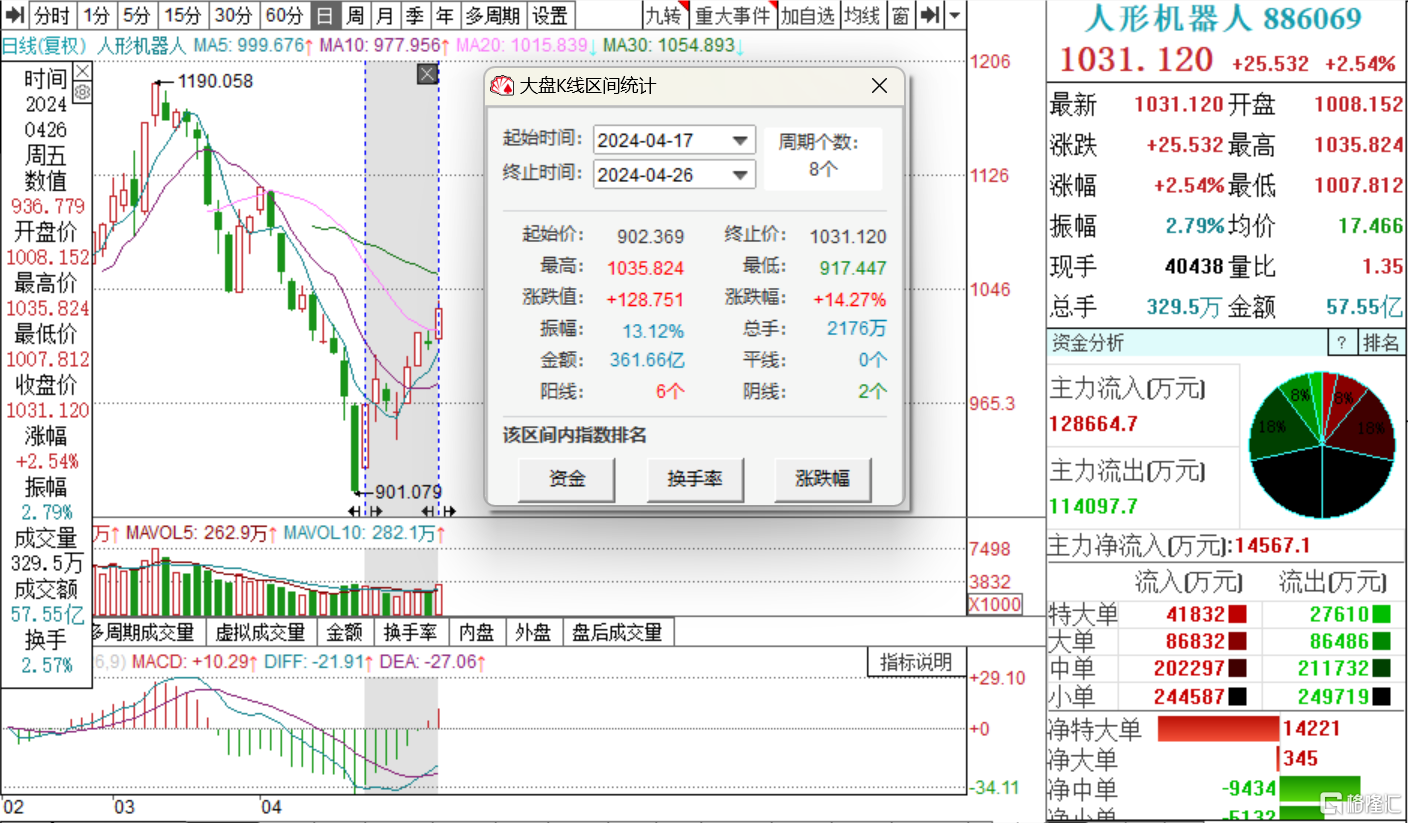Click the left interval boundary handle near 901.079
Image resolution: width=1408 pixels, height=823 pixels.
(x=365, y=511)
